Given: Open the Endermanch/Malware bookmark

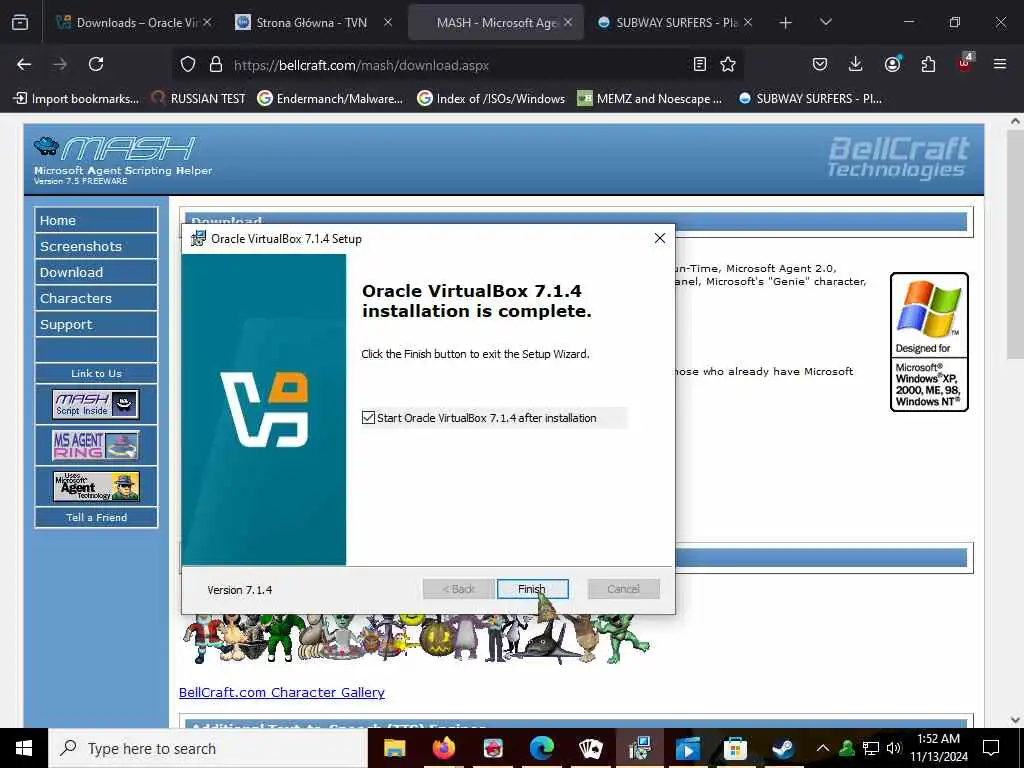Looking at the screenshot, I should [330, 99].
